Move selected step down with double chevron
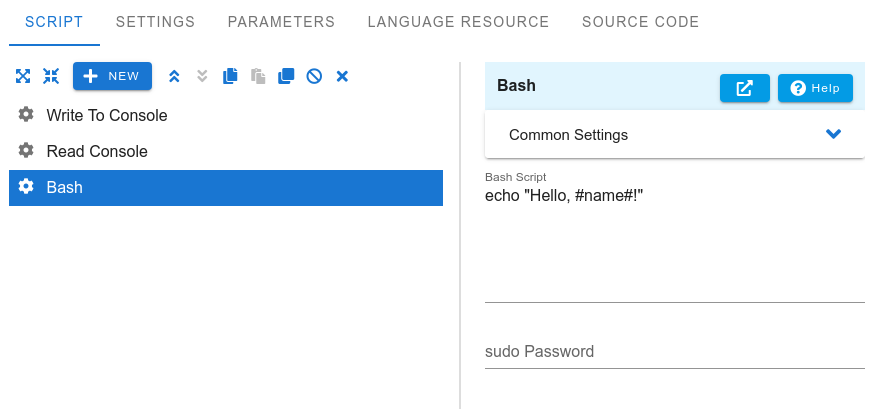The height and width of the screenshot is (409, 877). [x=202, y=76]
